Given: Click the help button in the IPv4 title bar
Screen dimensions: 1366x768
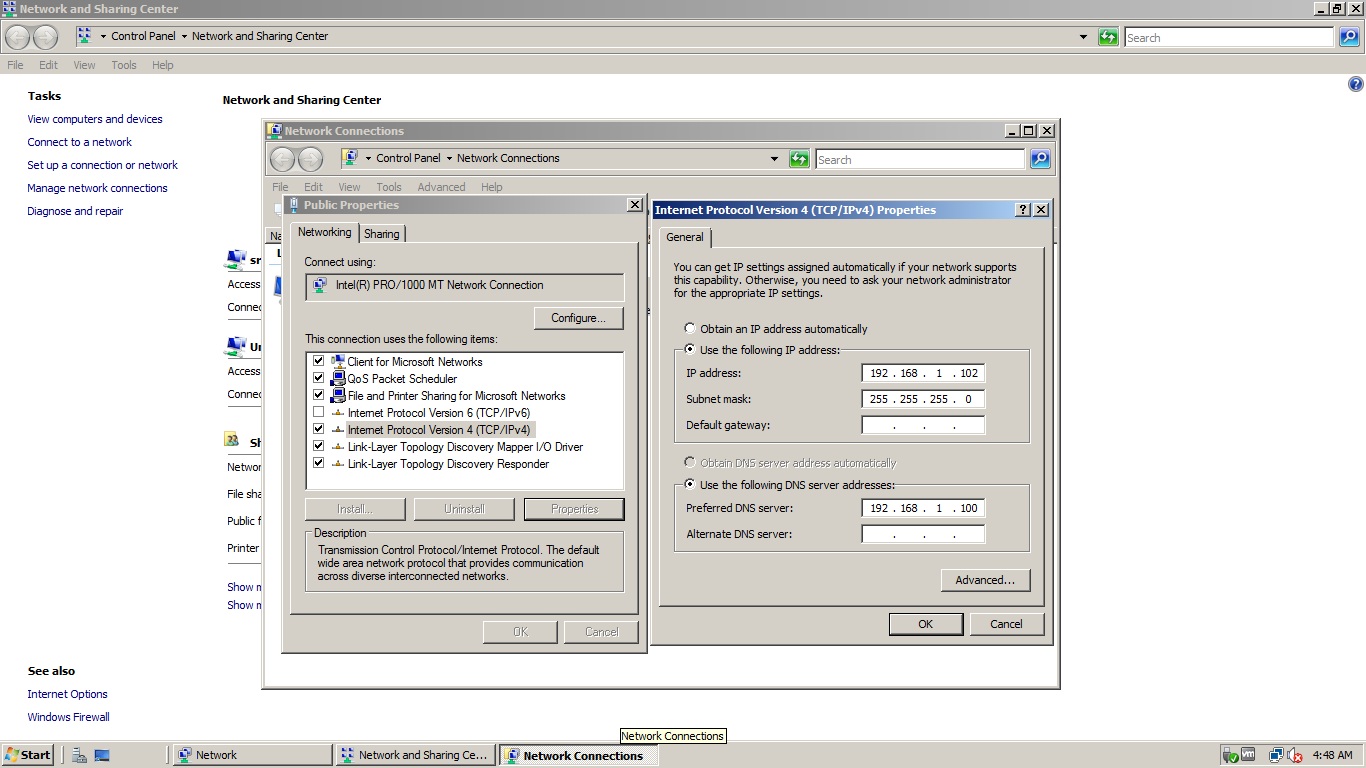Looking at the screenshot, I should click(1022, 210).
